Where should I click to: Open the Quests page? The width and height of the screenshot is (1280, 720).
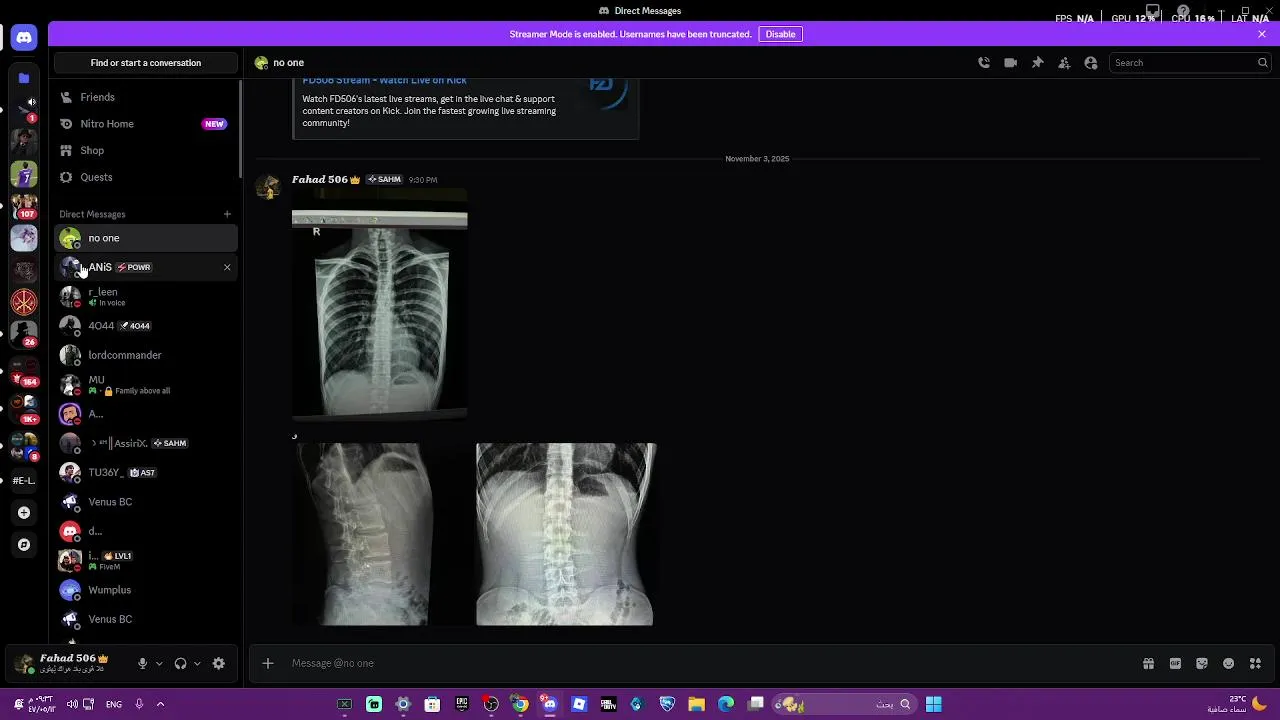coord(146,177)
